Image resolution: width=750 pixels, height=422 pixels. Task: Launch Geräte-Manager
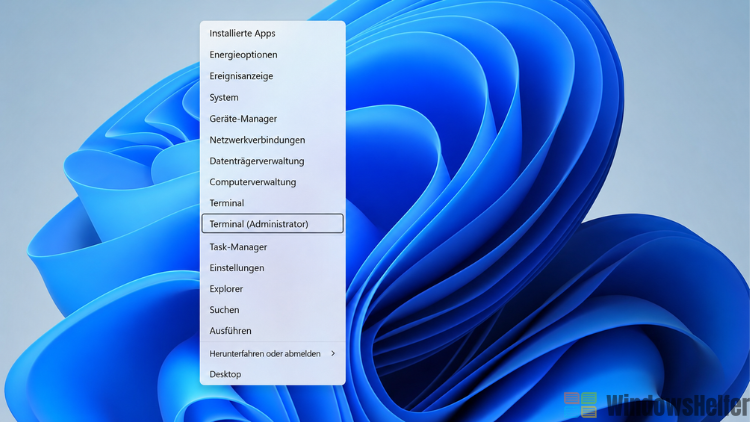[x=273, y=119]
